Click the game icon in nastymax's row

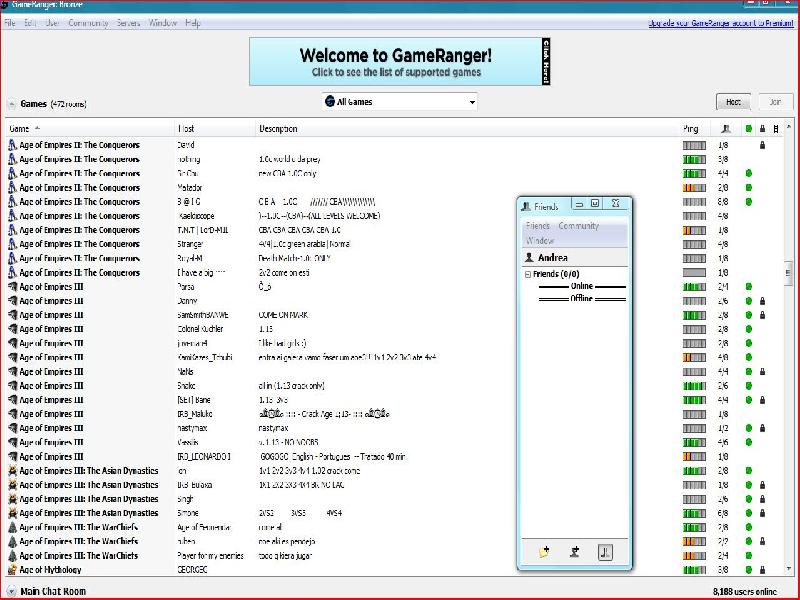point(12,428)
